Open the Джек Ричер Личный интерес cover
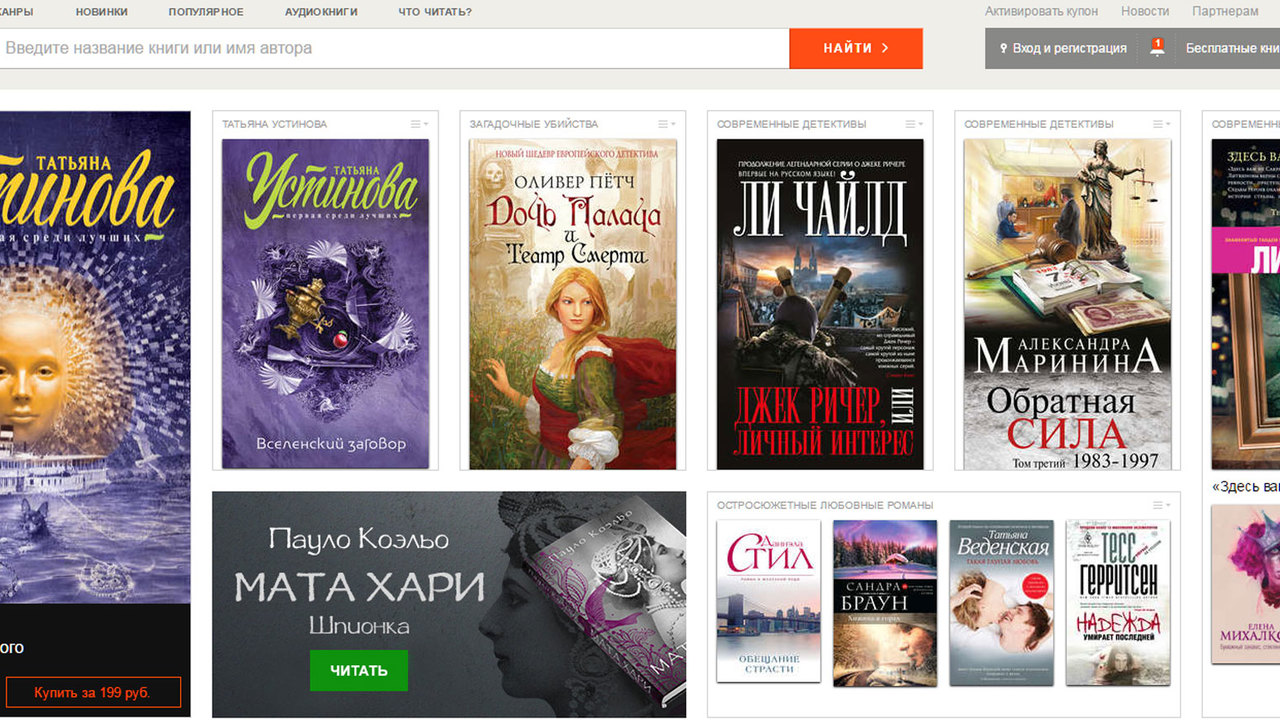This screenshot has height=720, width=1280. pyautogui.click(x=820, y=304)
